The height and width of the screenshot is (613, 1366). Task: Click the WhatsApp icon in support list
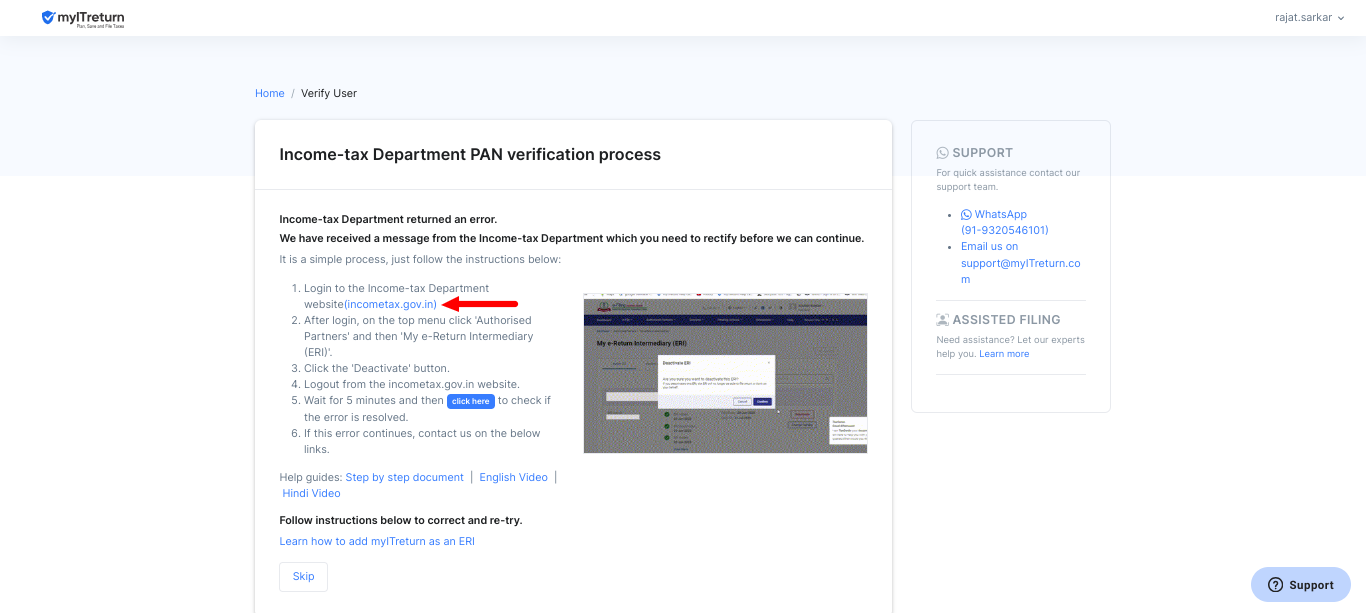pyautogui.click(x=966, y=214)
